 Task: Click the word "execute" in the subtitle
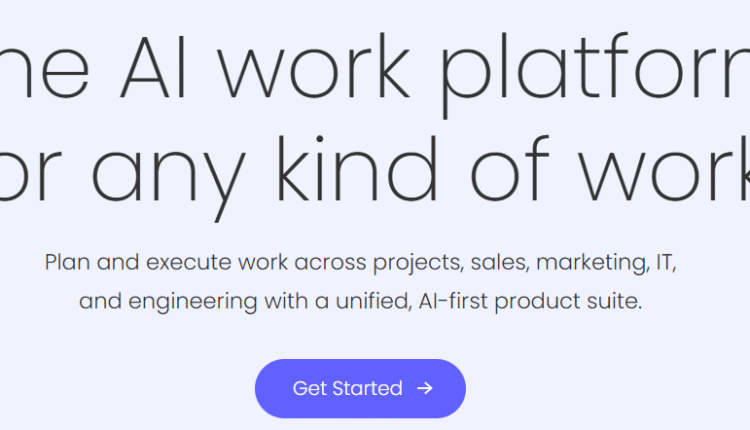pos(188,262)
